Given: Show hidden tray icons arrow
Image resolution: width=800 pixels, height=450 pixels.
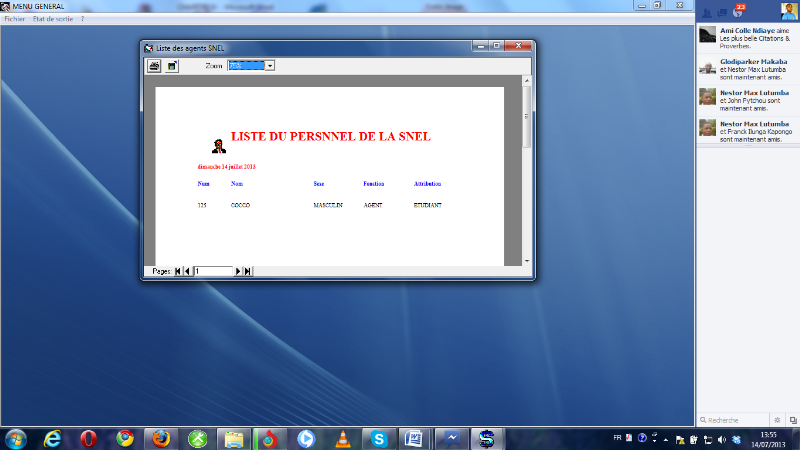Looking at the screenshot, I should coord(666,439).
